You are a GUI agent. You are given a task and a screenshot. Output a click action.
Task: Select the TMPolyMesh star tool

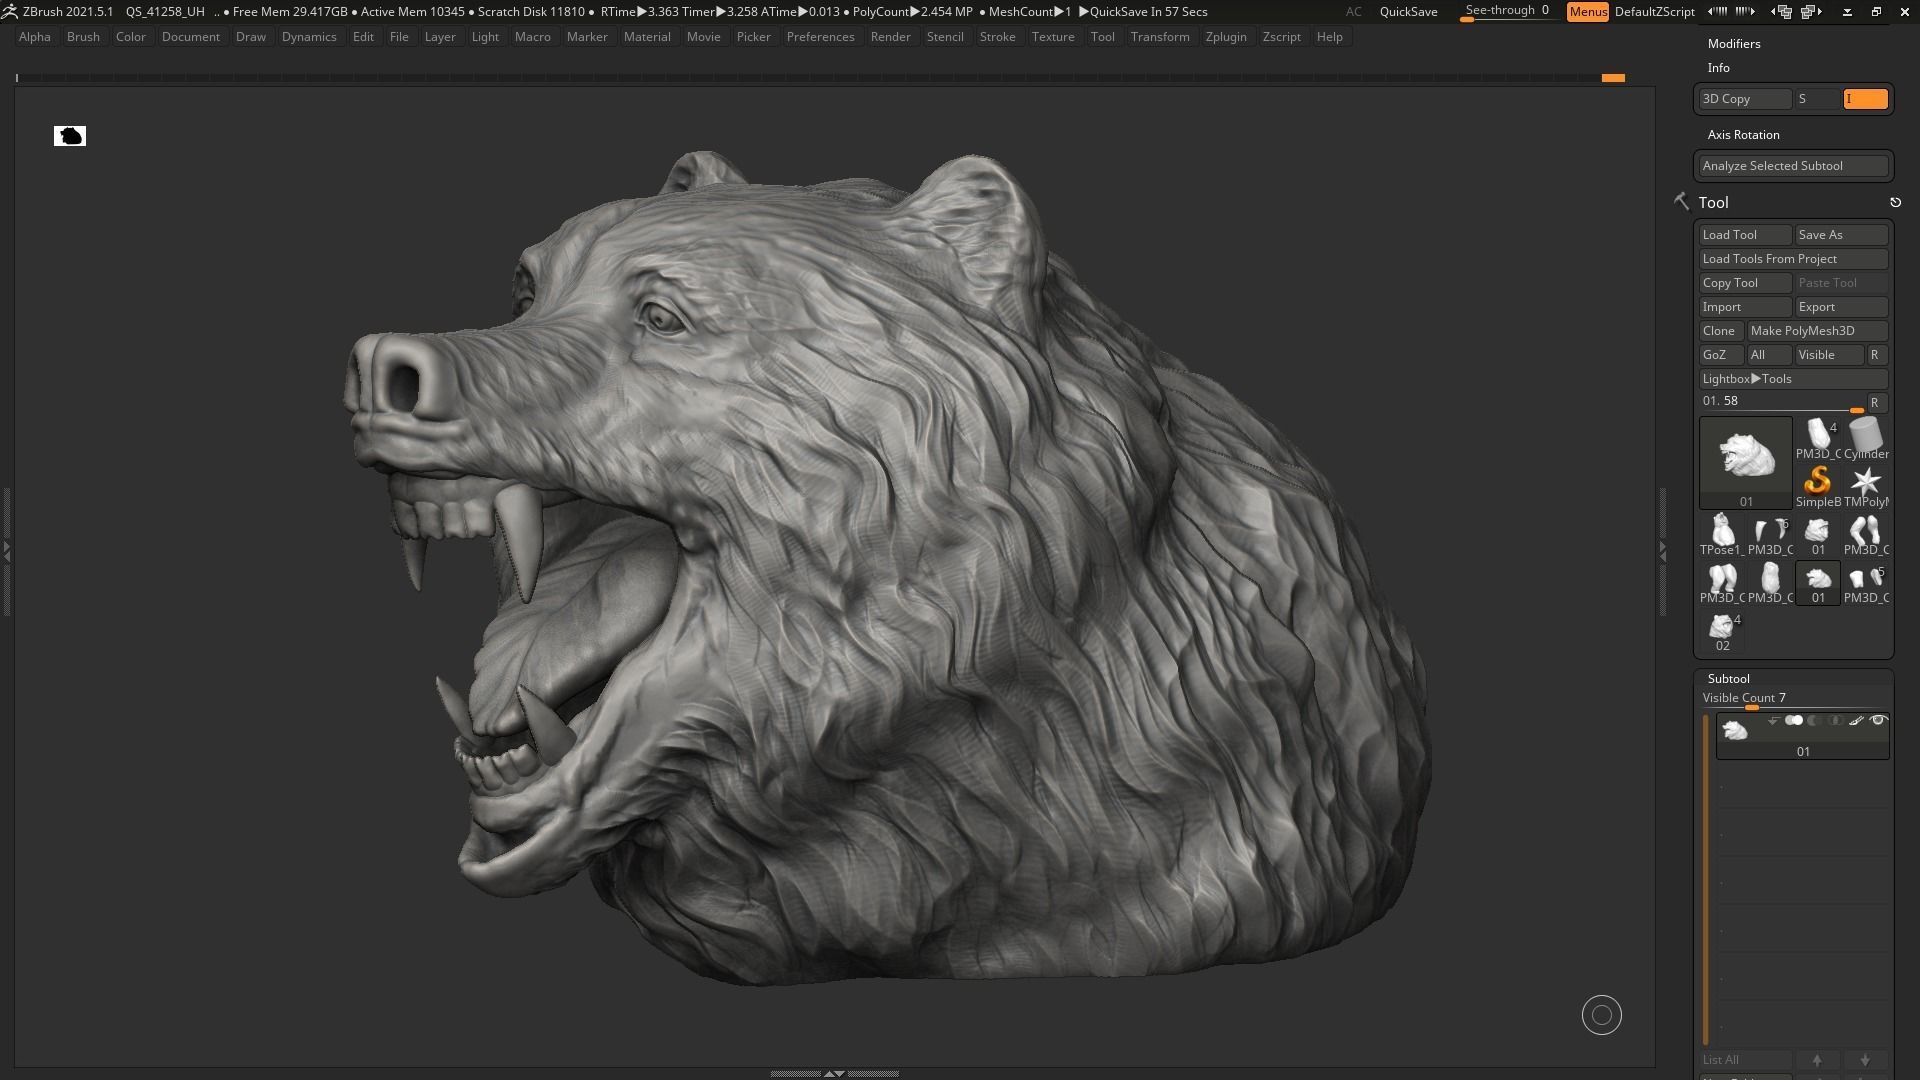[1866, 487]
